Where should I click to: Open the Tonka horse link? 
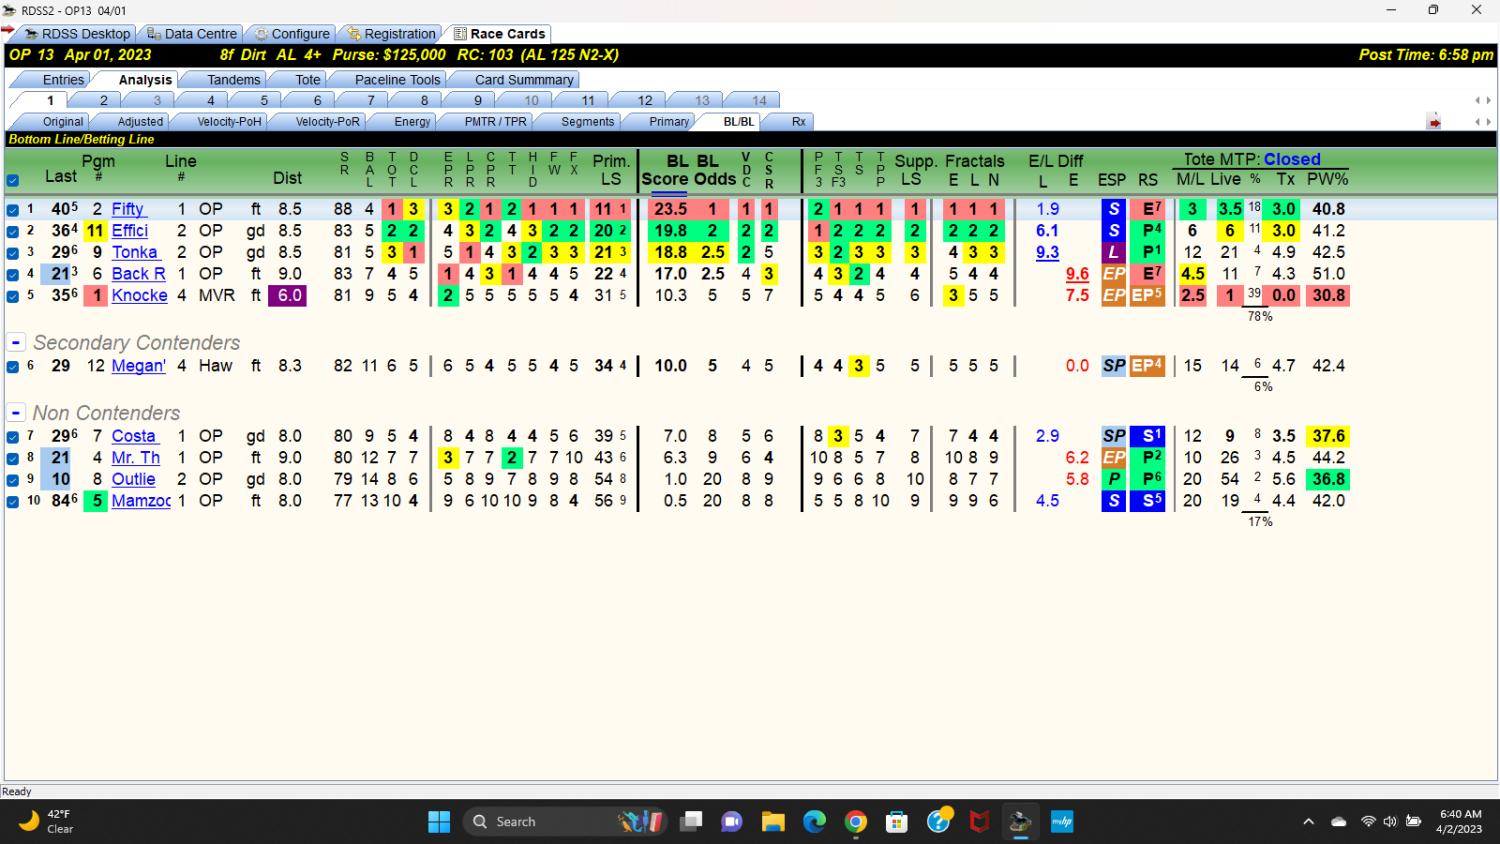(x=134, y=252)
